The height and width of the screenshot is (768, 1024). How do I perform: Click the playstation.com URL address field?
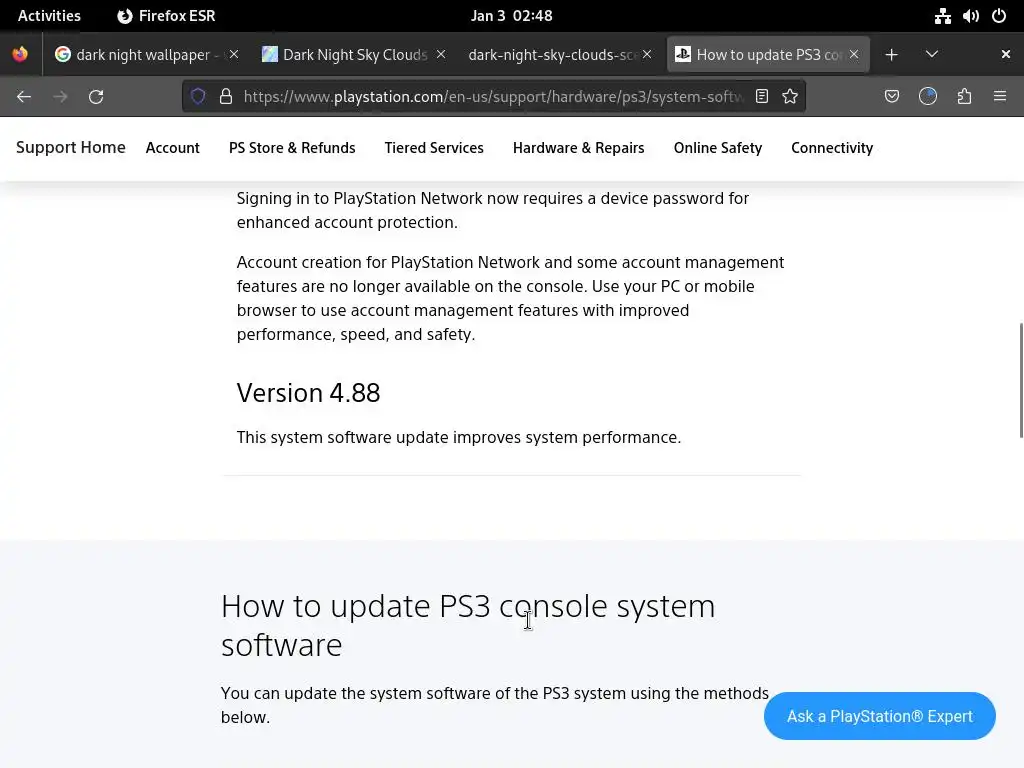pos(490,96)
